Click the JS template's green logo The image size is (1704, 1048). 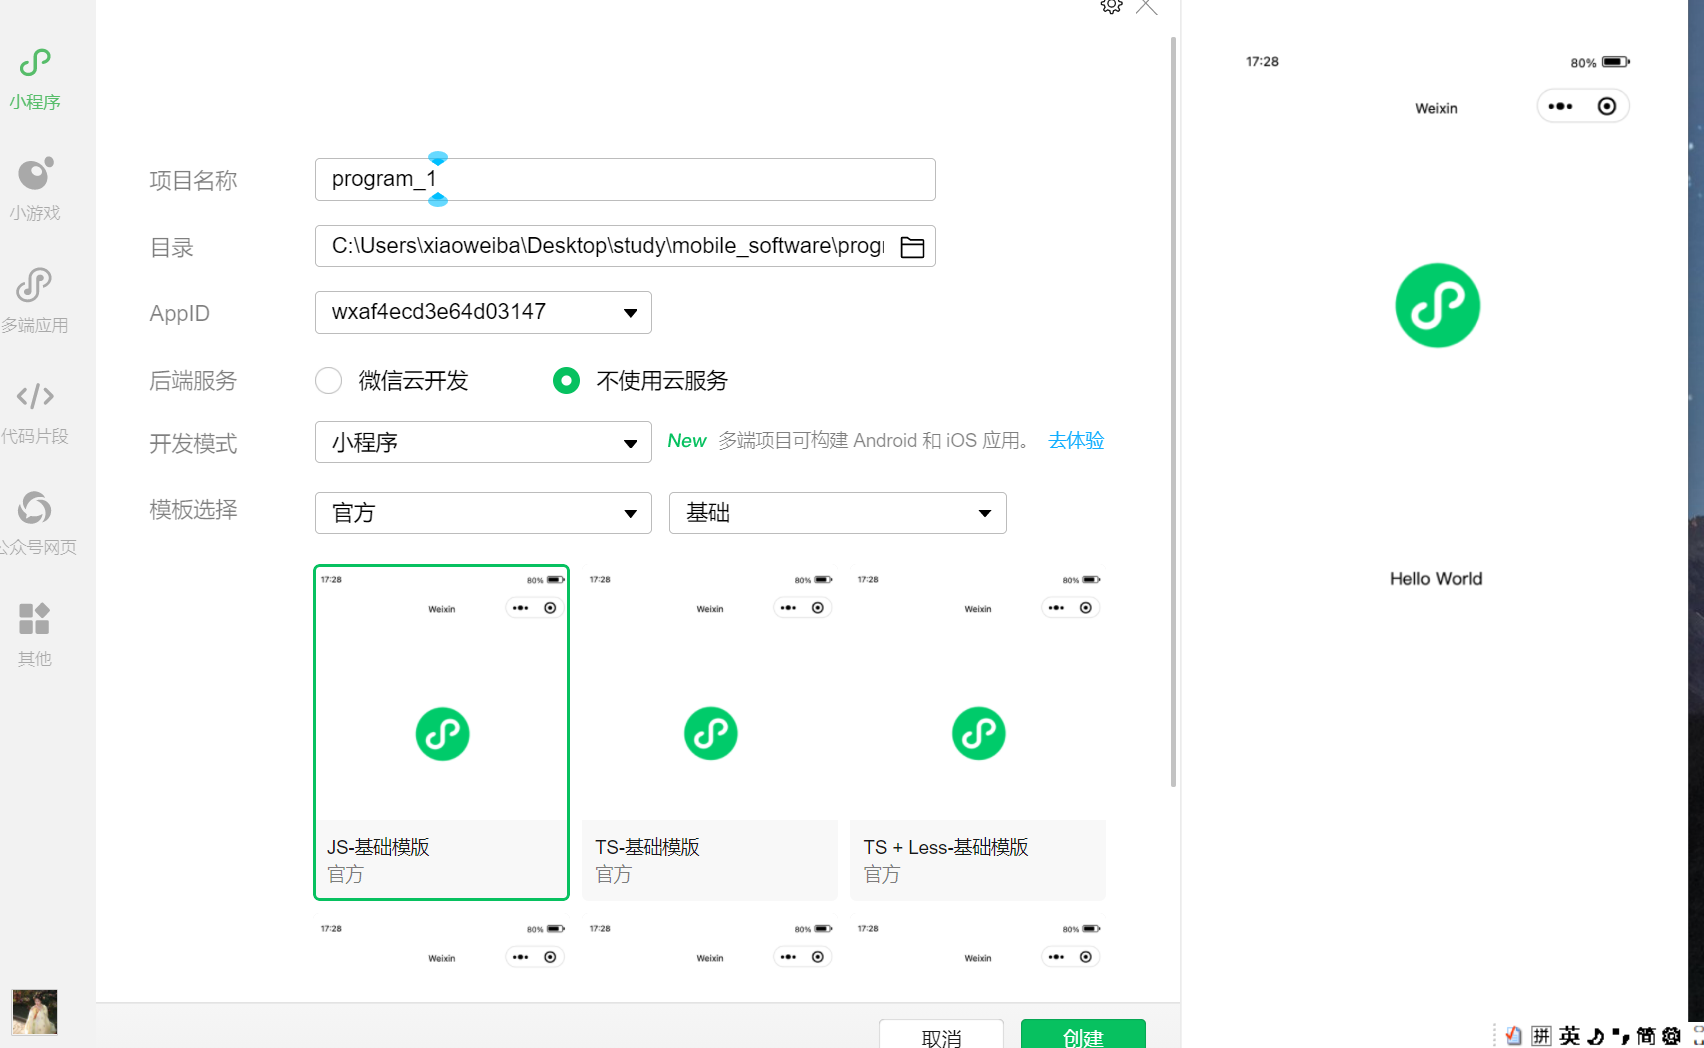point(442,734)
